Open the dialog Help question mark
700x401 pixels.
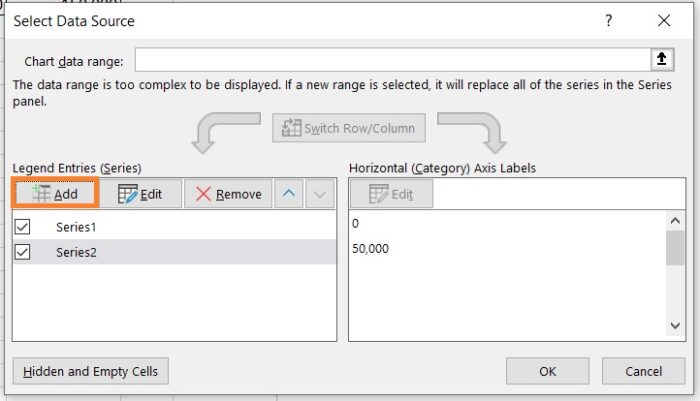[x=608, y=21]
